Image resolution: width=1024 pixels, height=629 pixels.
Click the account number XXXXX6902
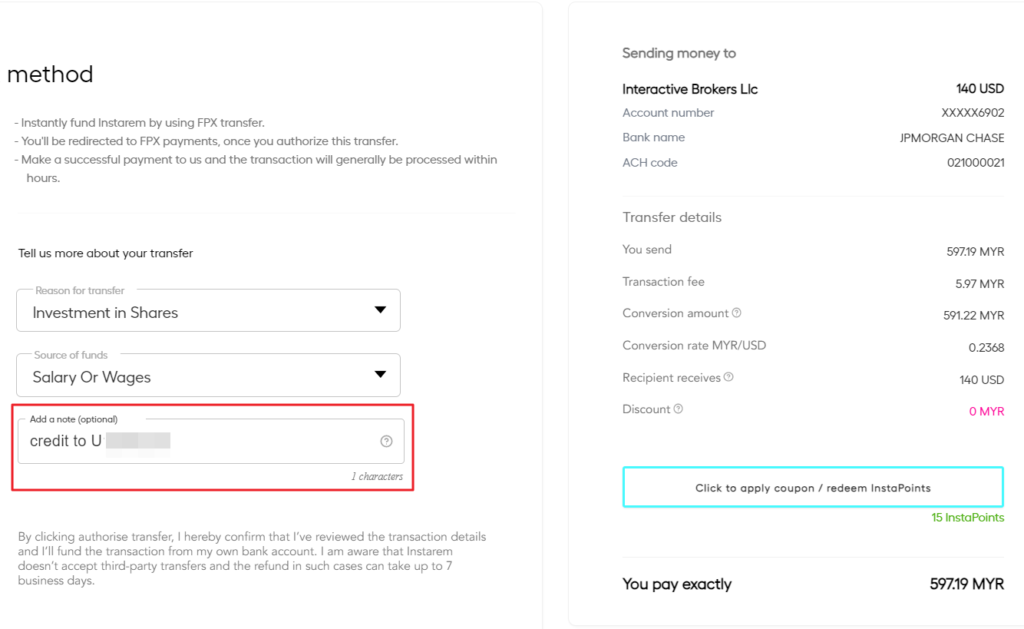pyautogui.click(x=972, y=113)
